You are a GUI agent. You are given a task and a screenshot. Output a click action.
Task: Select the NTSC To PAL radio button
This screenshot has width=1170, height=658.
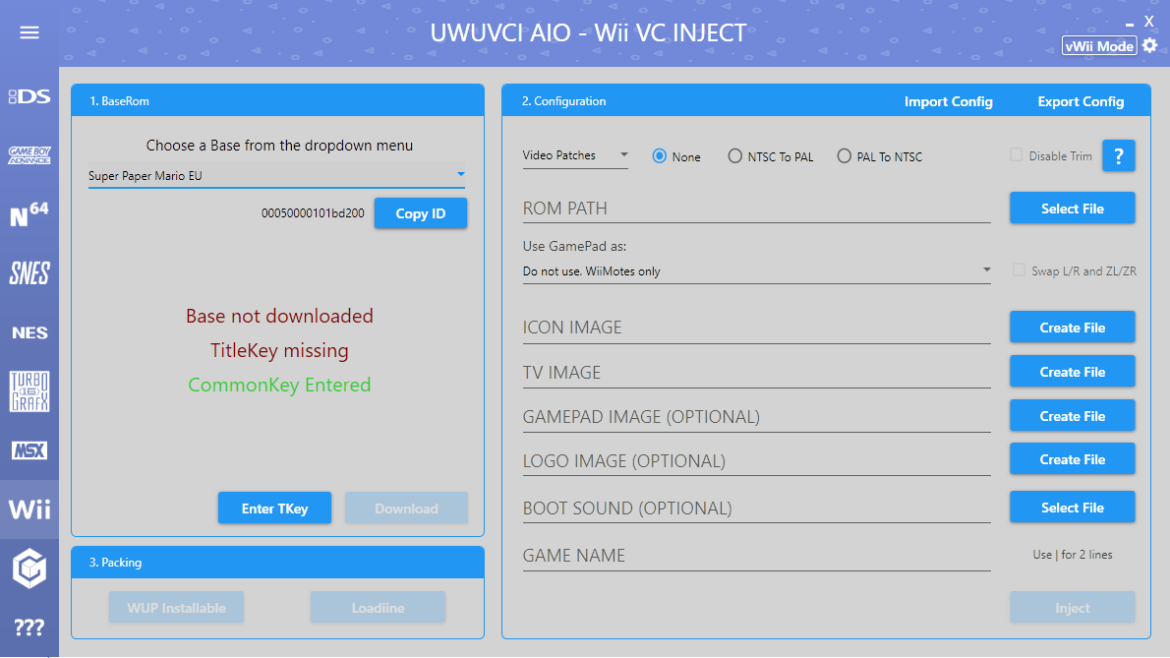[735, 156]
